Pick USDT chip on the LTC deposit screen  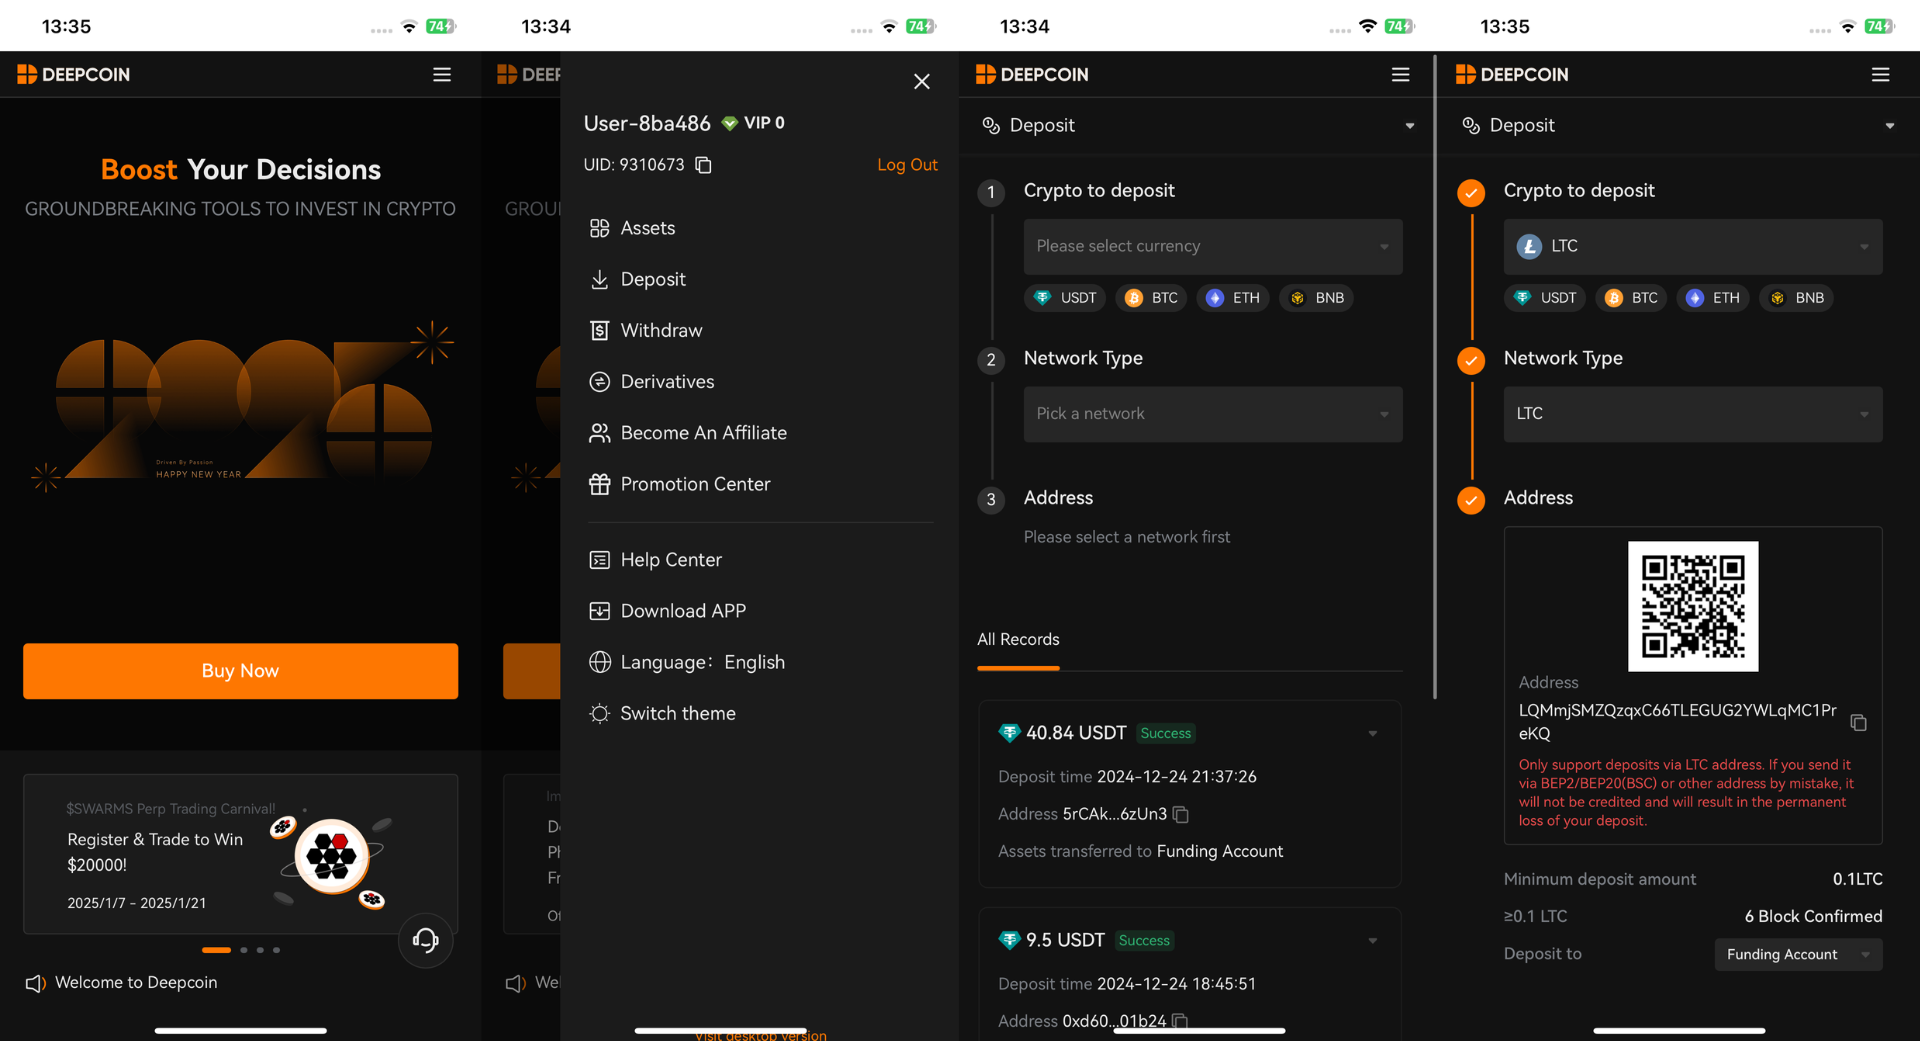1546,298
